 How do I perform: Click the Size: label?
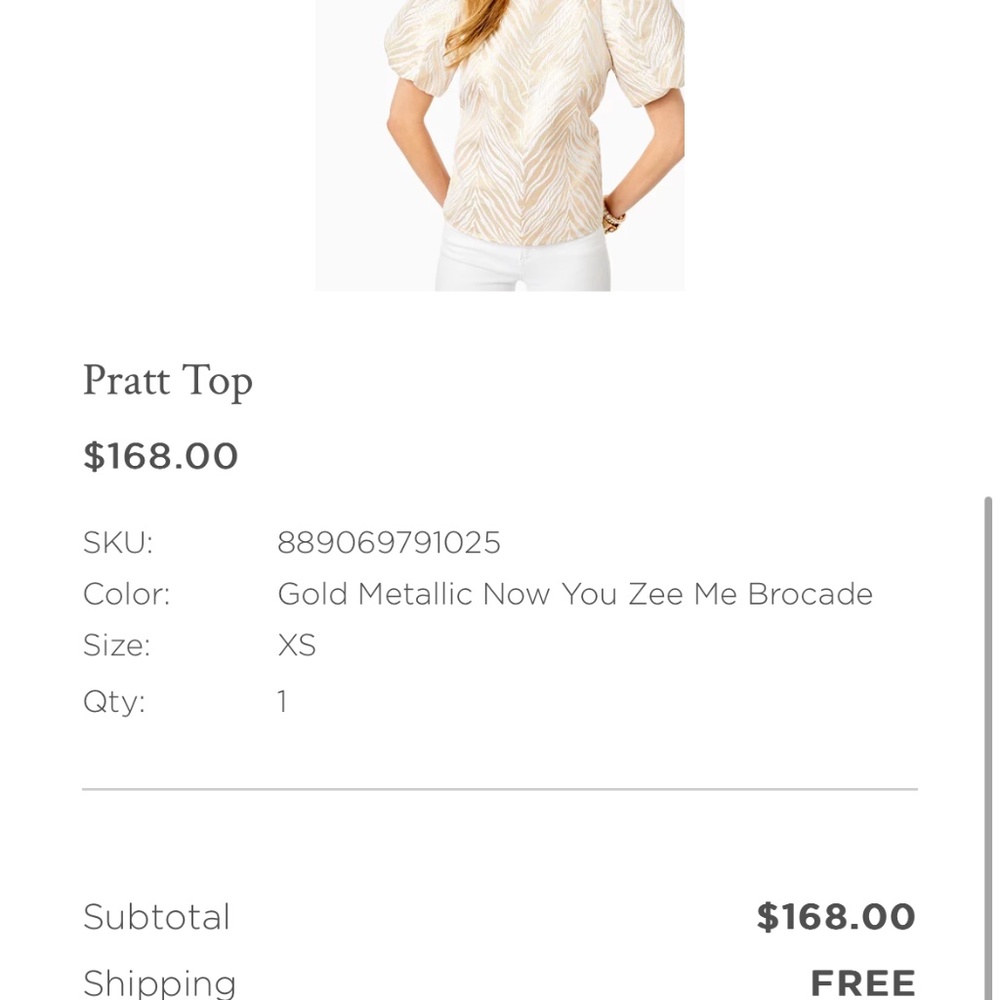[116, 645]
